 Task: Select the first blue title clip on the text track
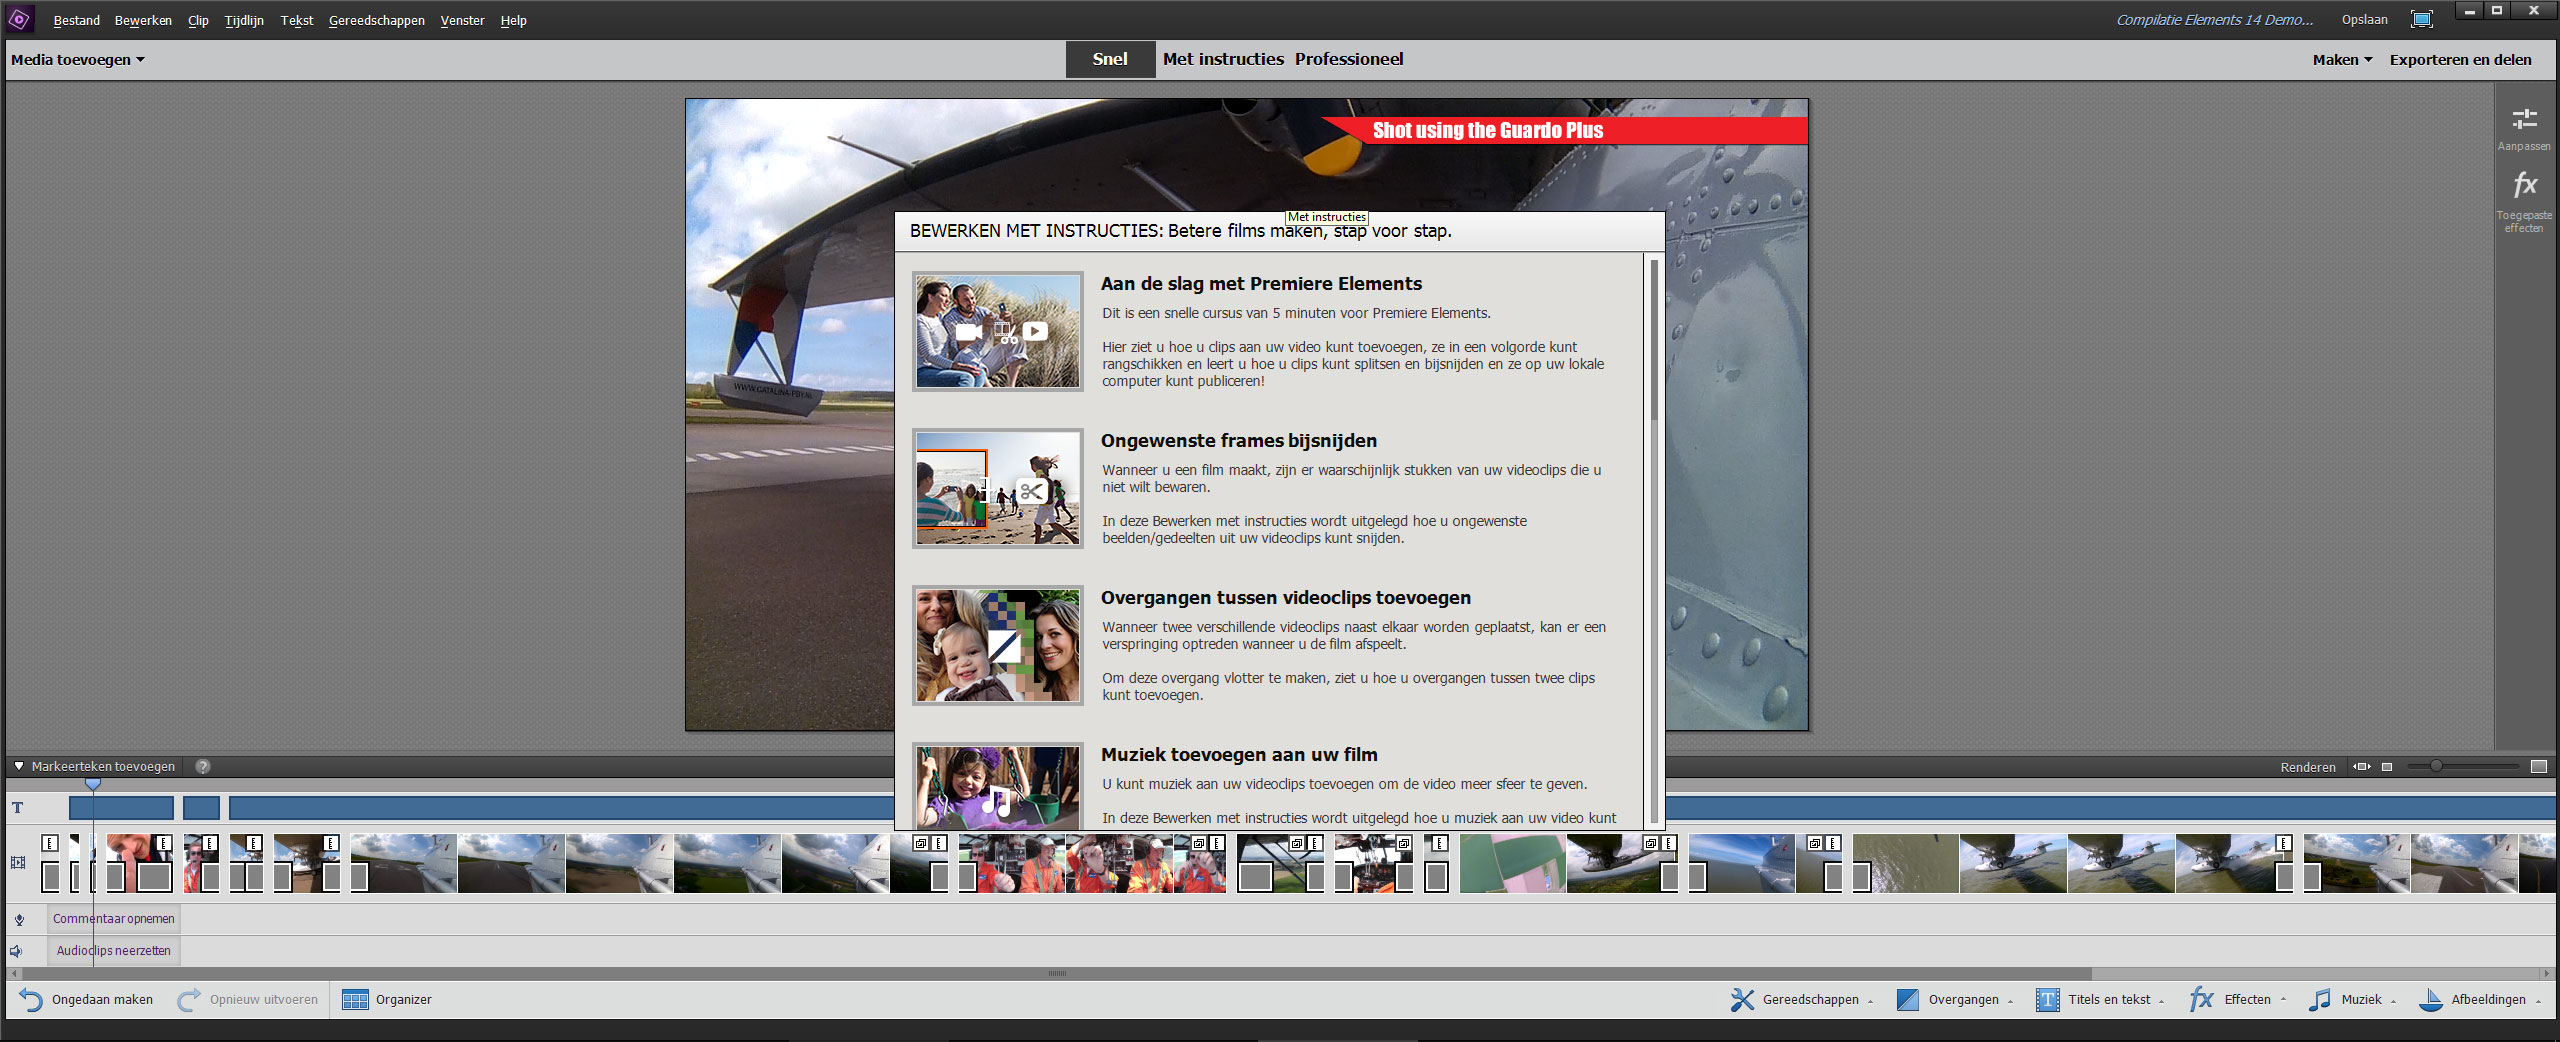[x=121, y=808]
